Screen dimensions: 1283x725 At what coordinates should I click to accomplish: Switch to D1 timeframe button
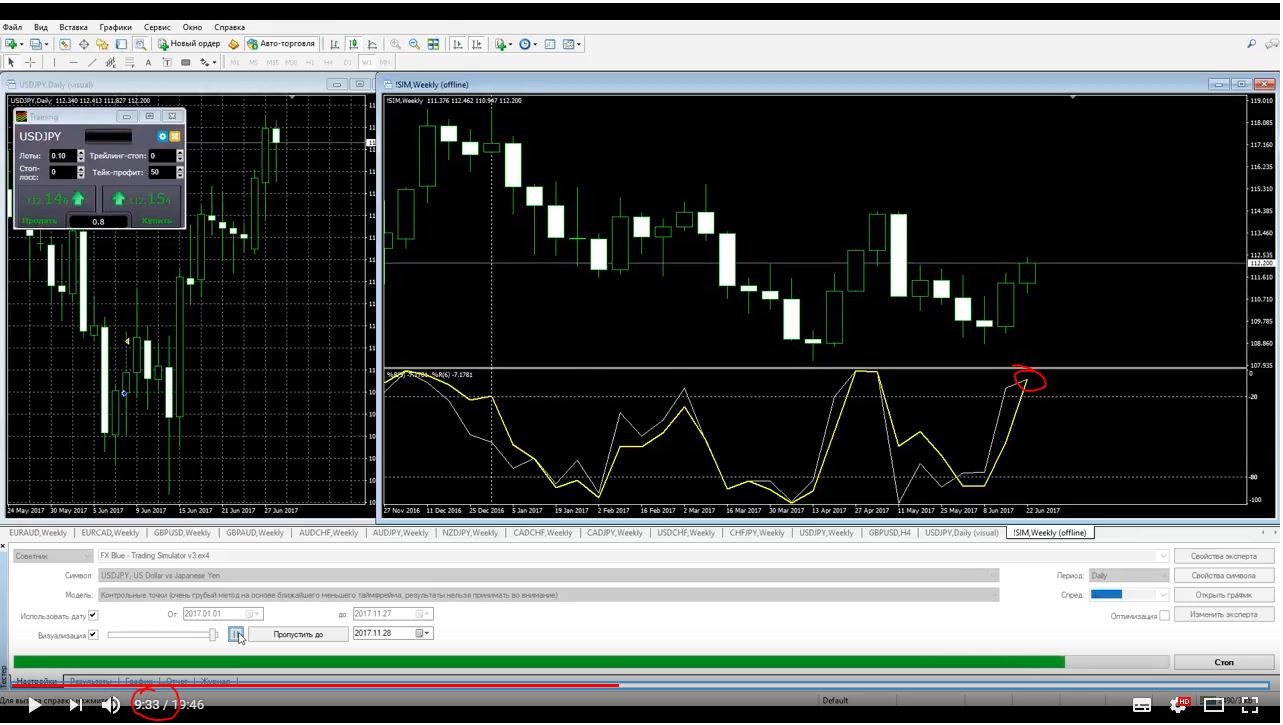point(347,62)
